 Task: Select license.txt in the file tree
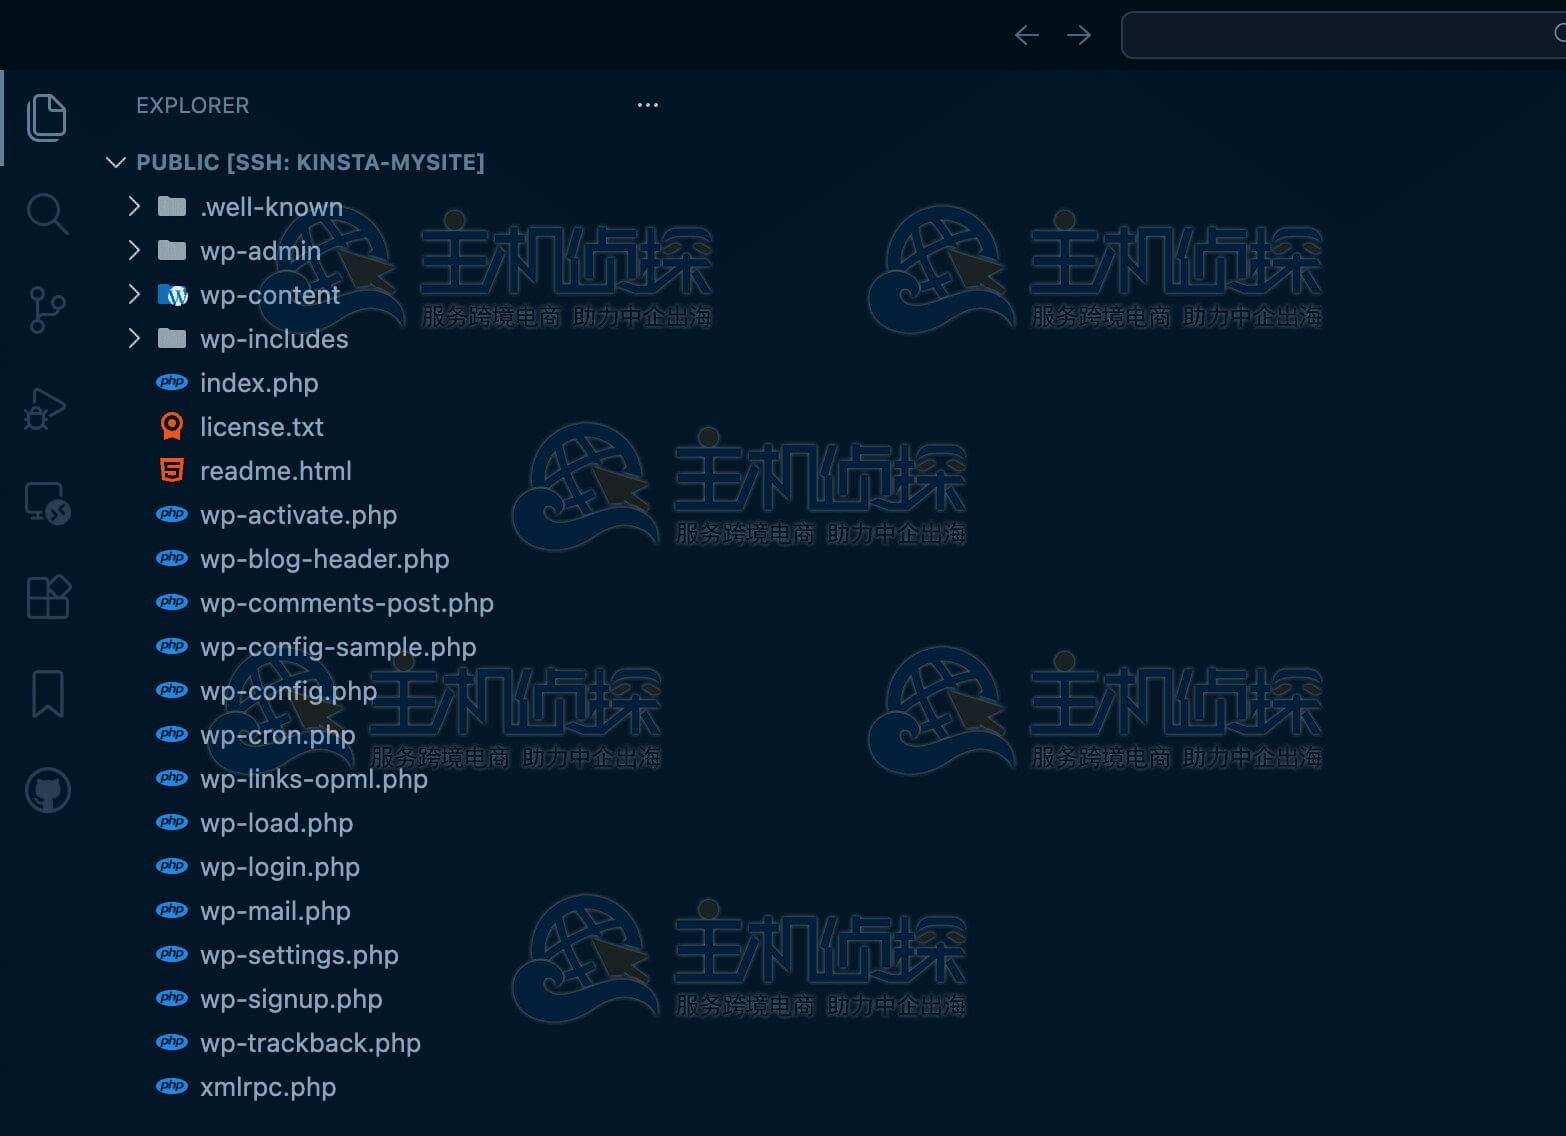tap(261, 427)
